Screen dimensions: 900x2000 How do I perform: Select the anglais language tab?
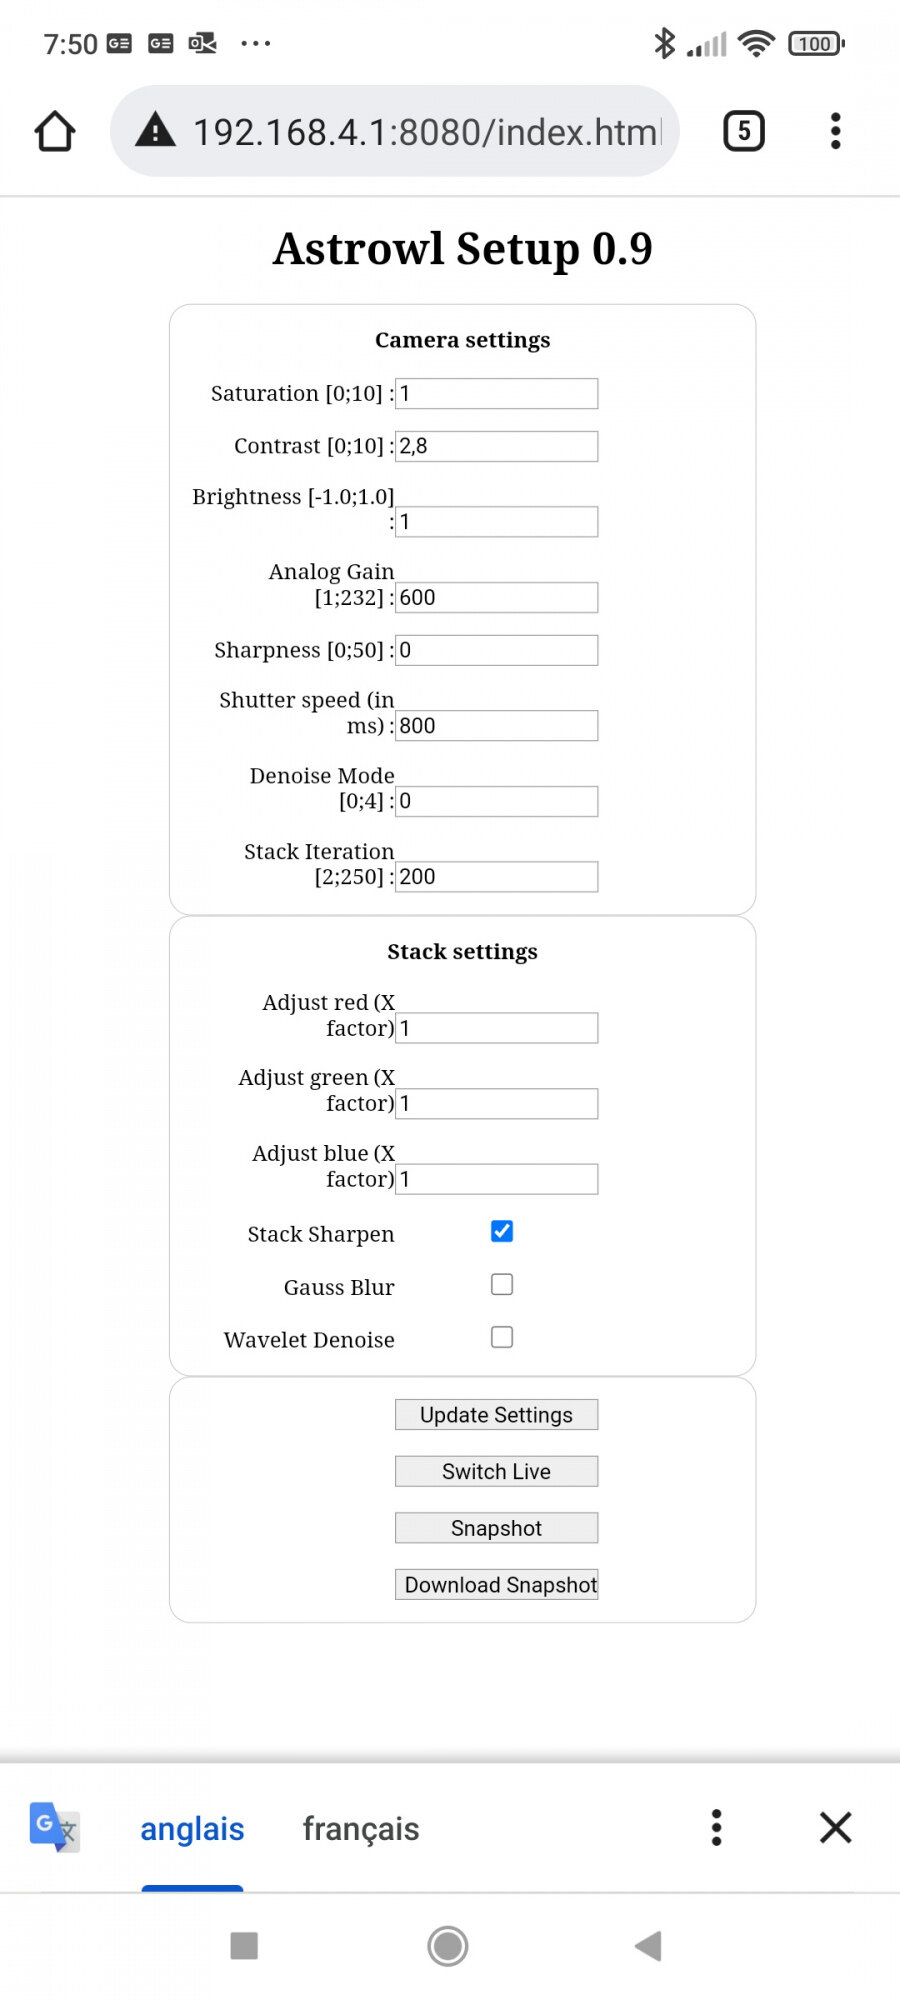coord(192,1828)
